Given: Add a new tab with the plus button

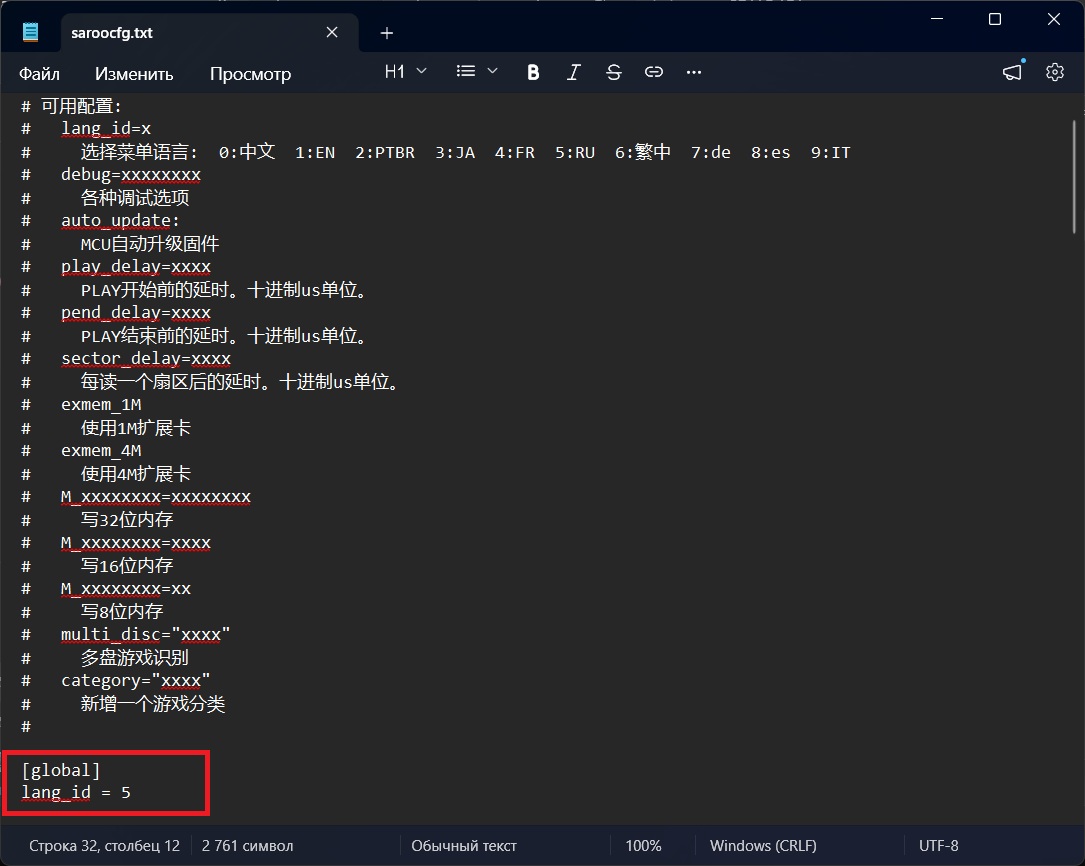Looking at the screenshot, I should click(x=387, y=33).
